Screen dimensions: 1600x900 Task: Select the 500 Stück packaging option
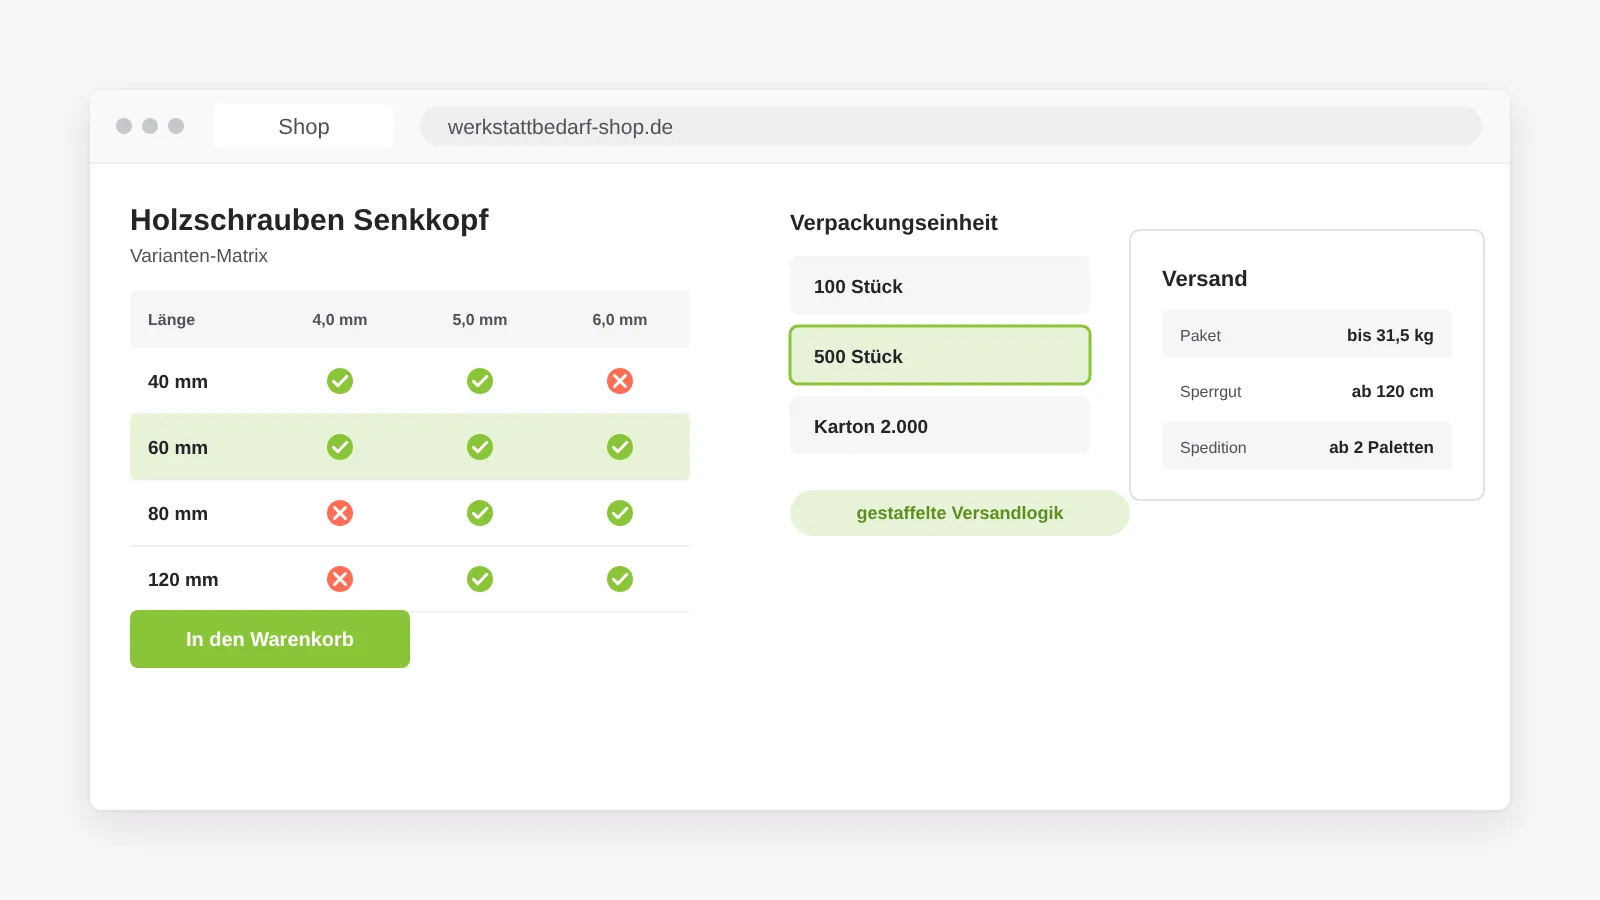coord(940,355)
